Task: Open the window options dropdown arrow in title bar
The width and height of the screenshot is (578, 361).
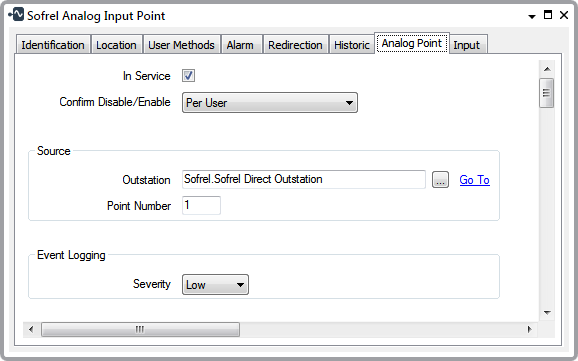Action: pos(532,17)
